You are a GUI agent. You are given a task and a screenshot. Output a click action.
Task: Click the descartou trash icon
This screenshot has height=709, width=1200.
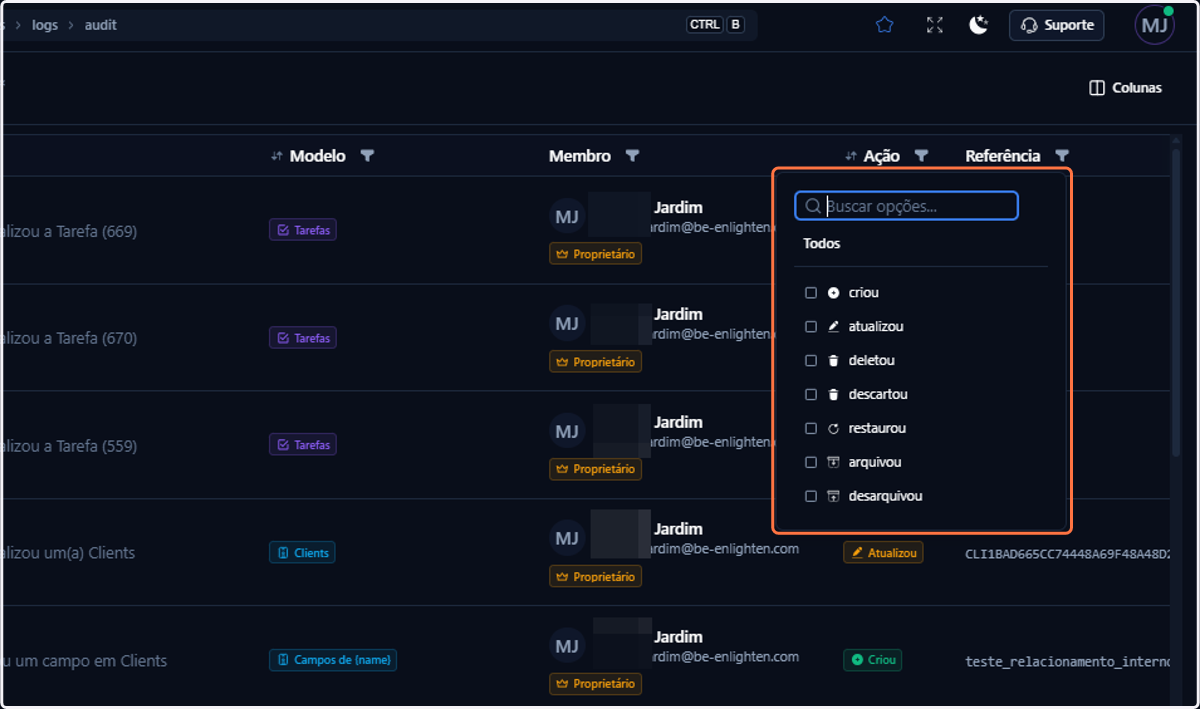834,395
